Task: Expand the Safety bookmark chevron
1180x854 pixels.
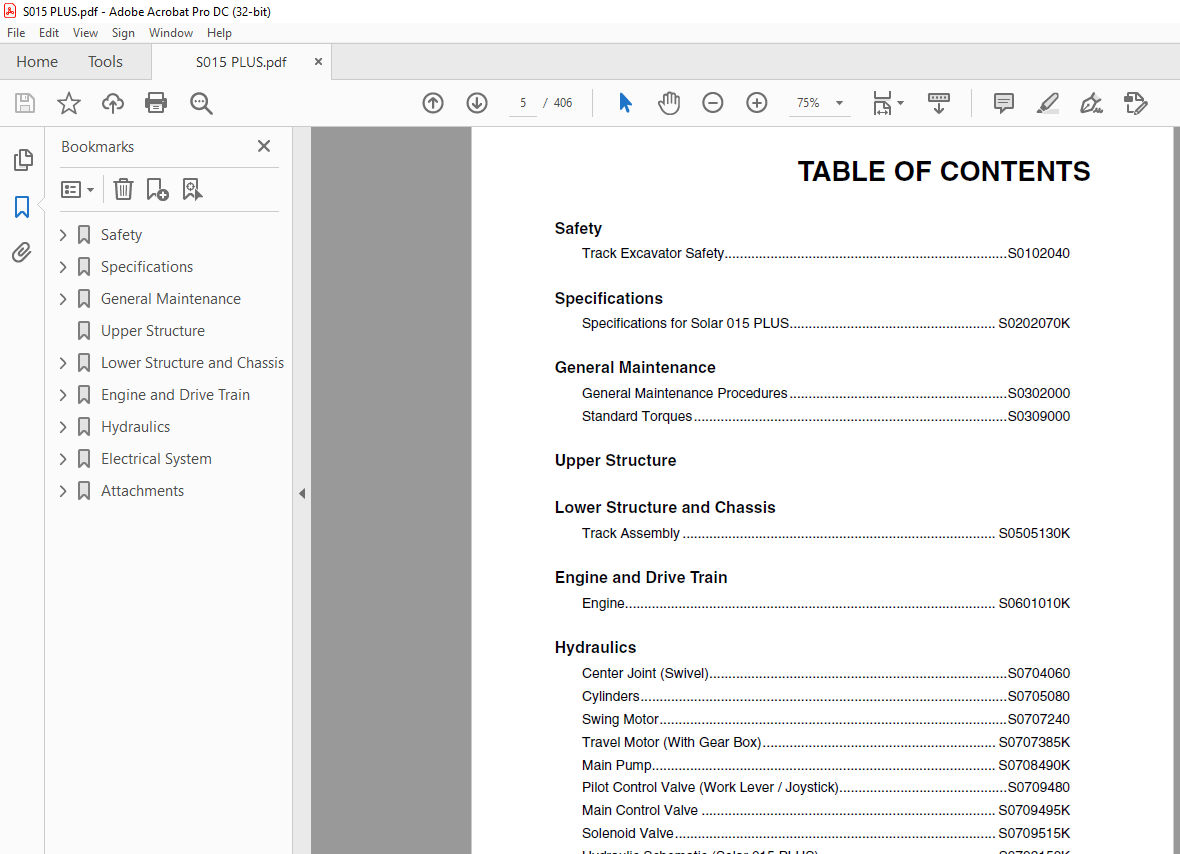Action: [x=63, y=235]
